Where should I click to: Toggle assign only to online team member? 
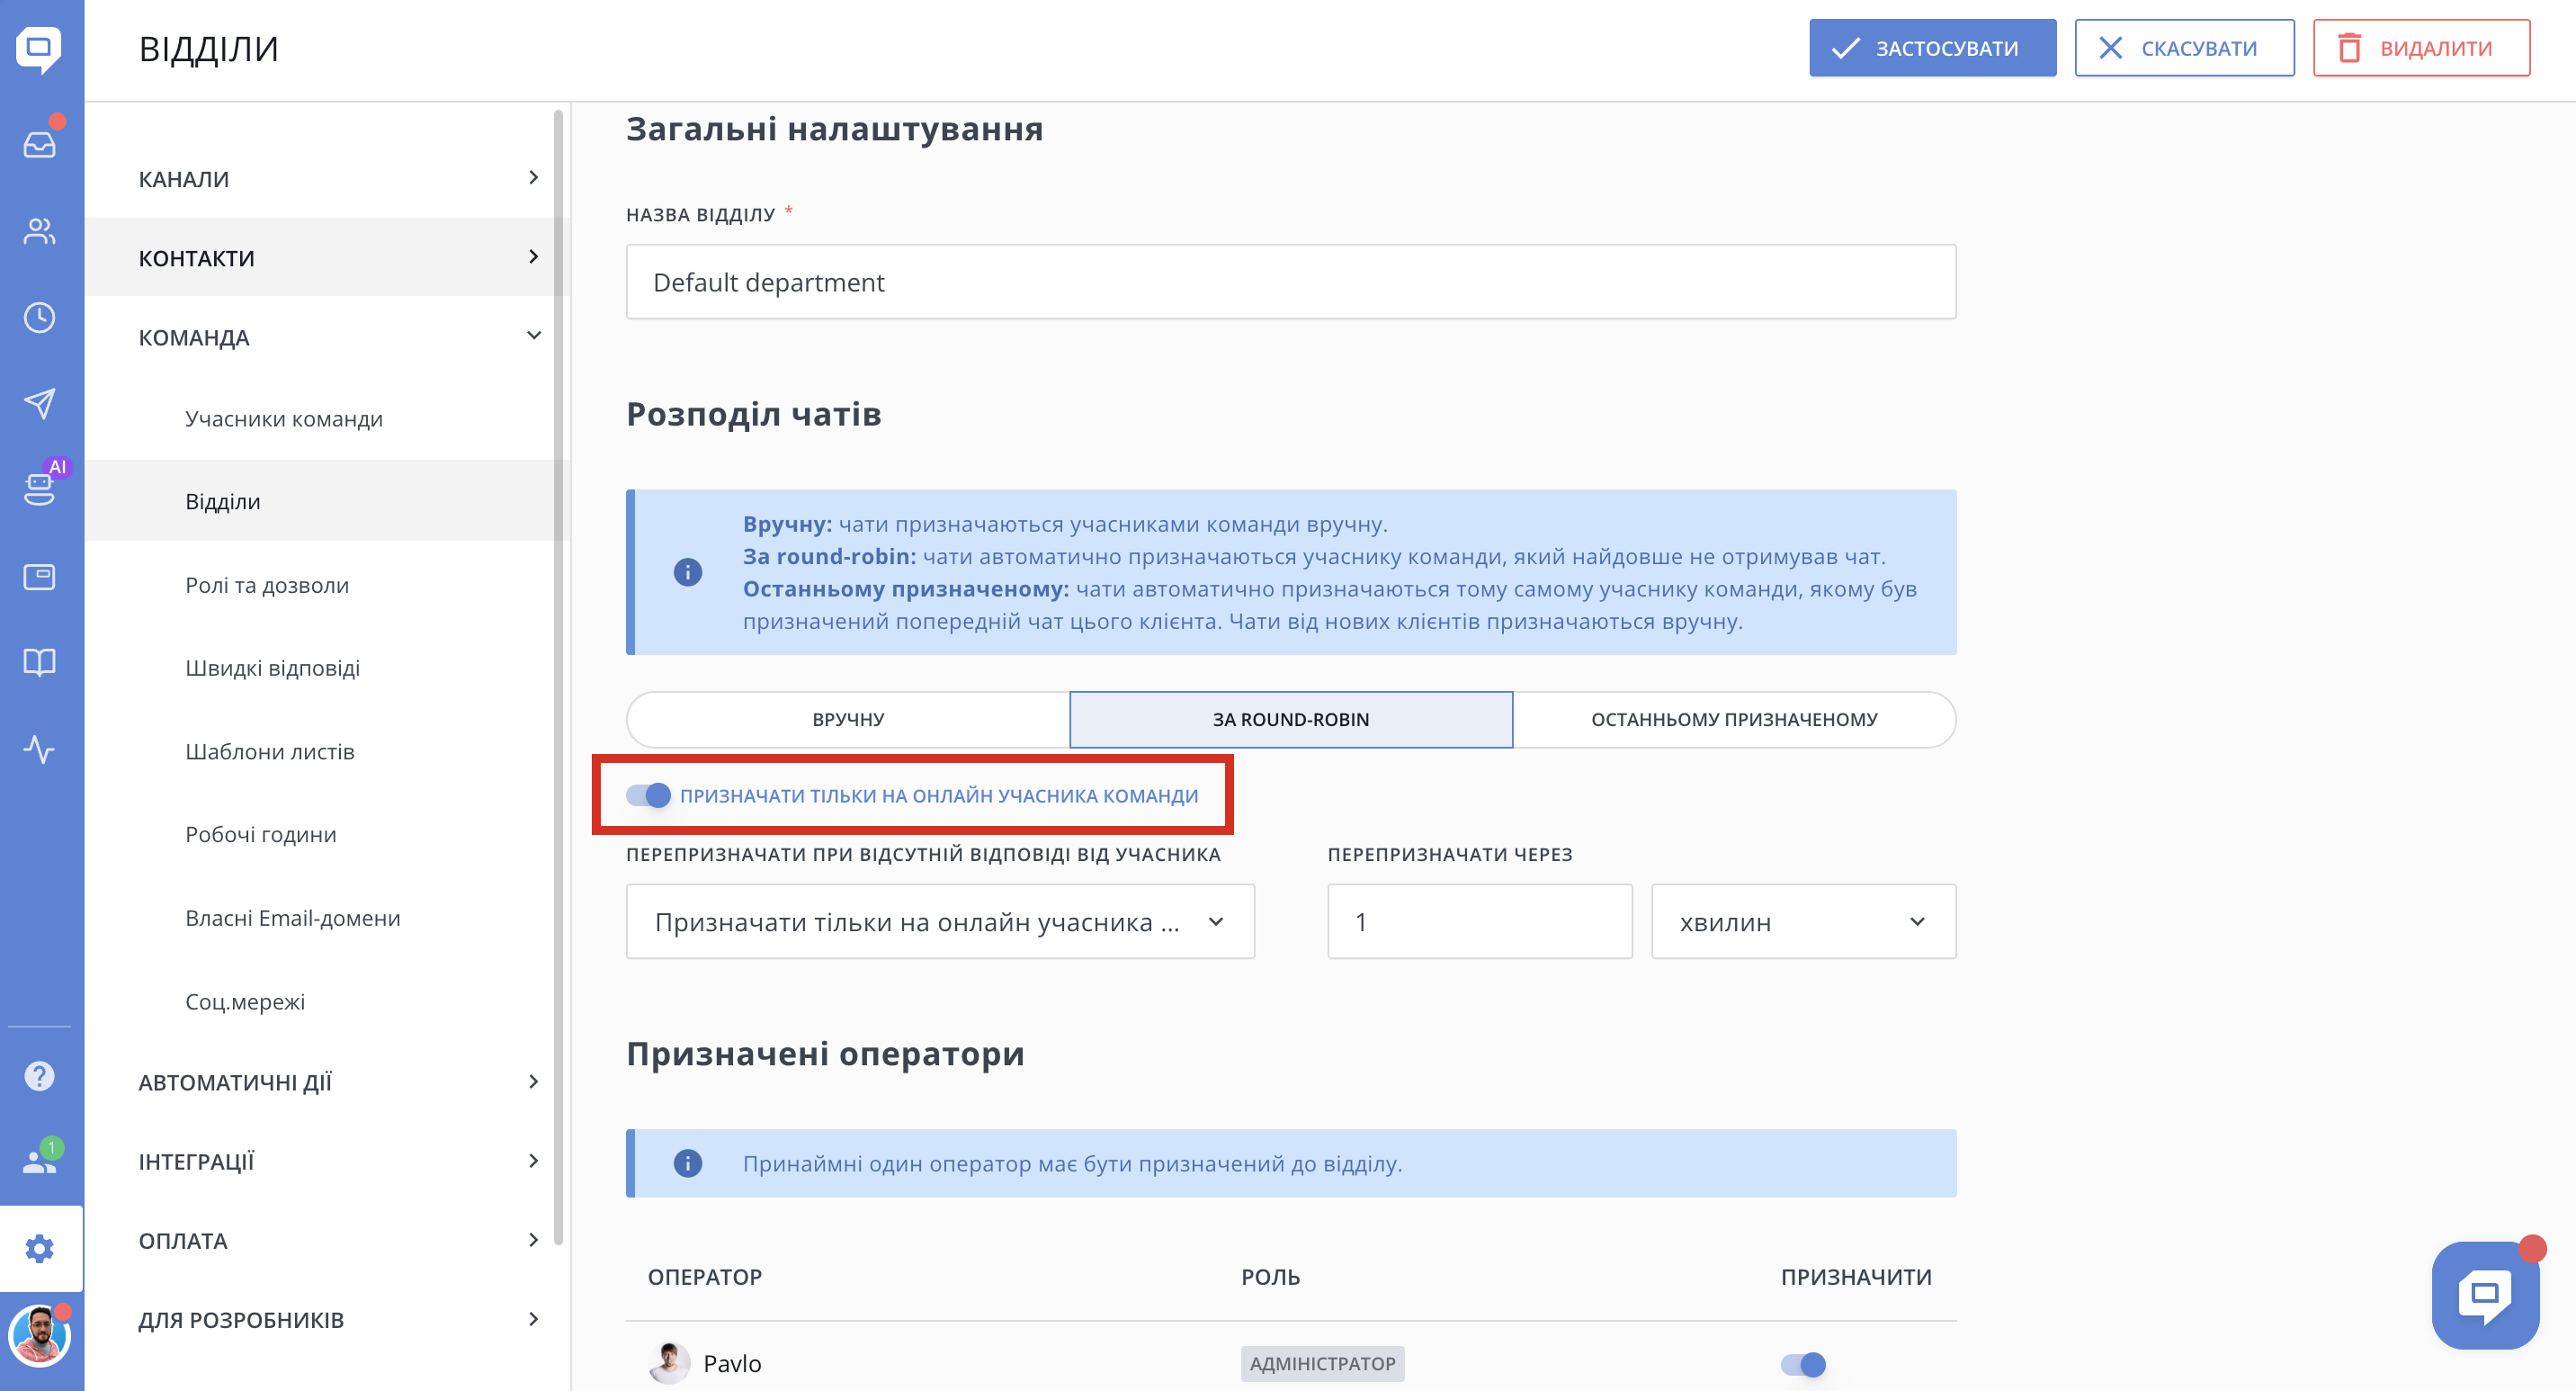point(648,796)
